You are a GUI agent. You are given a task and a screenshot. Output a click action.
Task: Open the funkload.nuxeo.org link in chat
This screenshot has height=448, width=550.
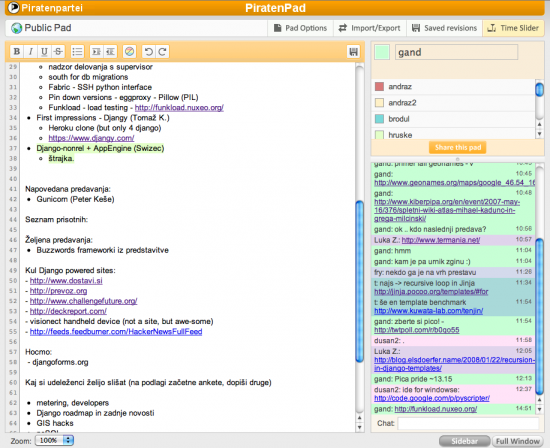click(436, 409)
